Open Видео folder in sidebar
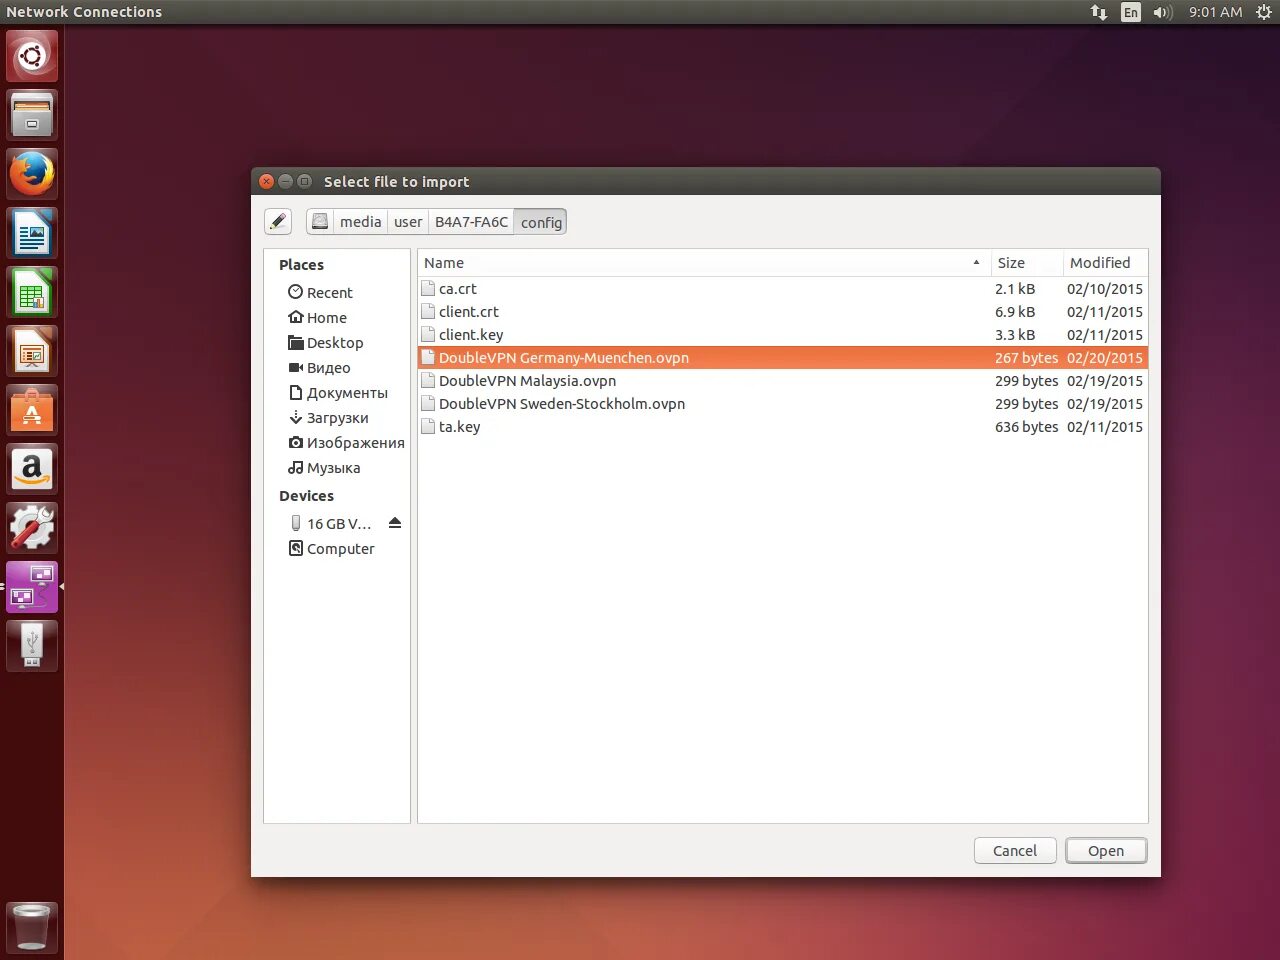Screen dimensions: 1280x960 click(319, 368)
